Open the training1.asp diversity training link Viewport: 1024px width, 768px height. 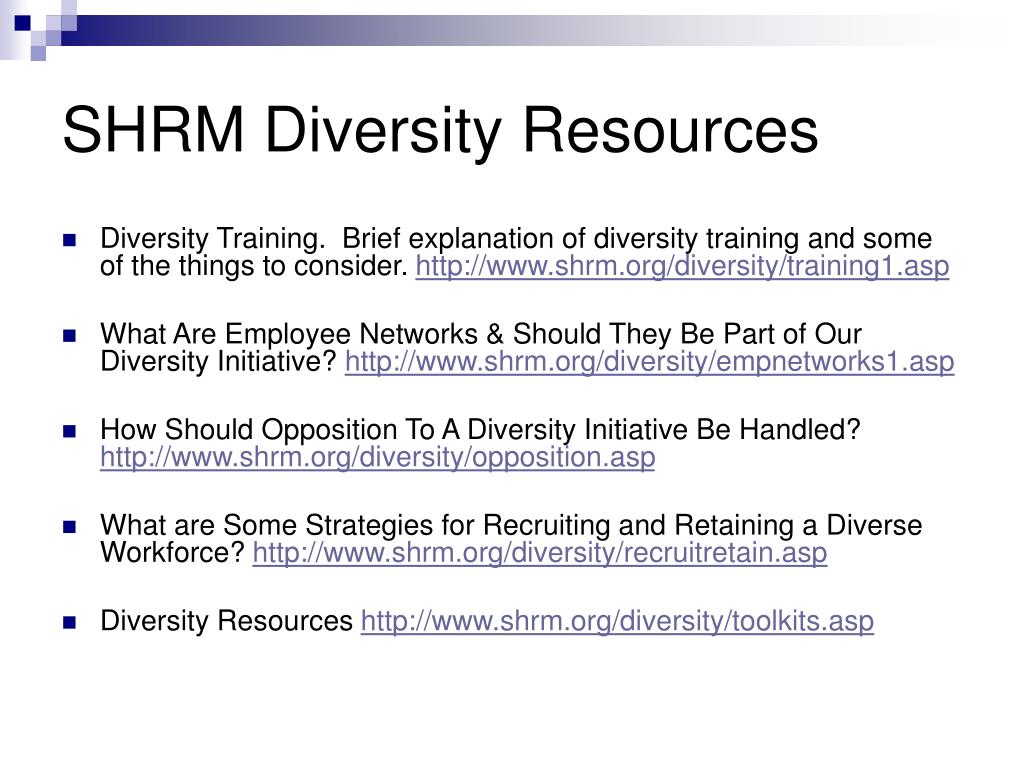(x=682, y=266)
